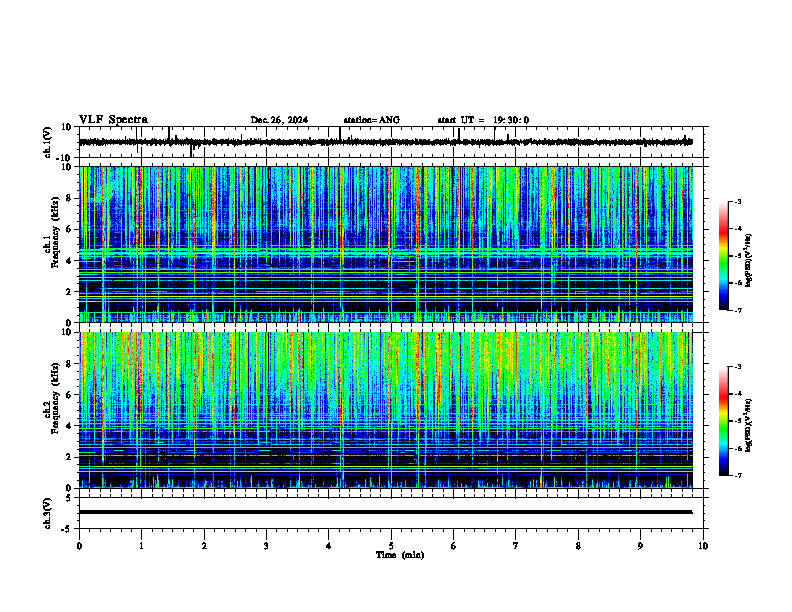Viewport: 792px width, 612px height.
Task: Click the ch.2 log(PSD) color scale caption
Action: (749, 426)
